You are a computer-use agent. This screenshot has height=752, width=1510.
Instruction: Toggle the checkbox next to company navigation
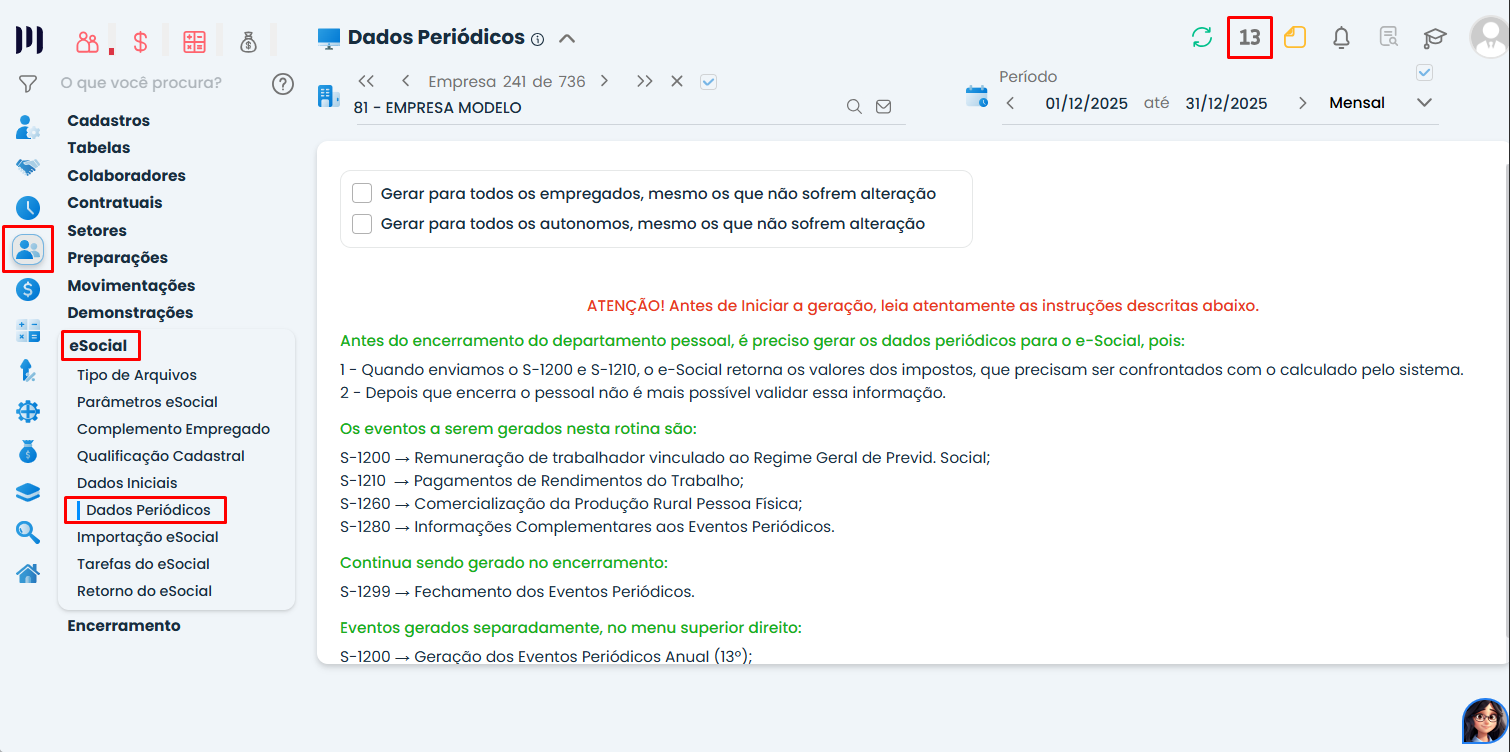[709, 82]
